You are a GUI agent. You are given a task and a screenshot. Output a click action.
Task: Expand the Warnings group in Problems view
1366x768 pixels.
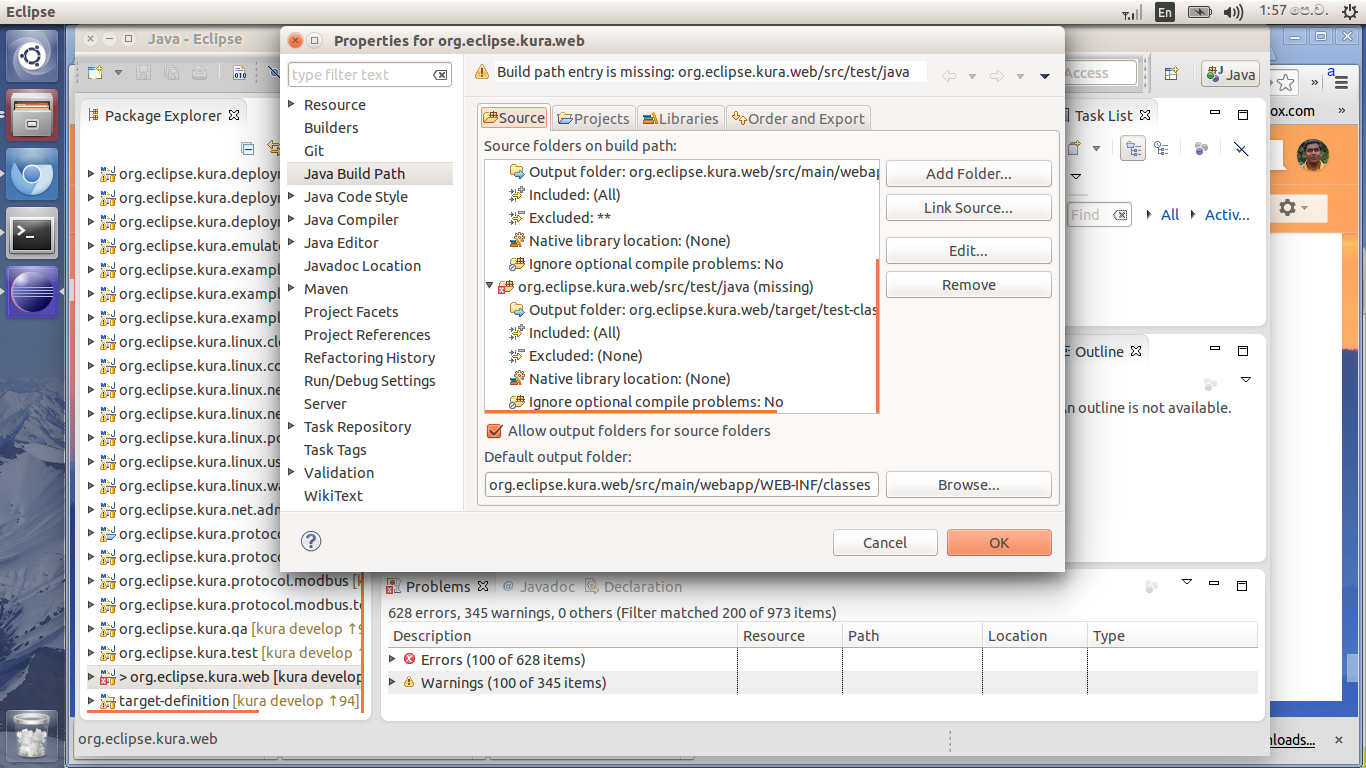393,682
